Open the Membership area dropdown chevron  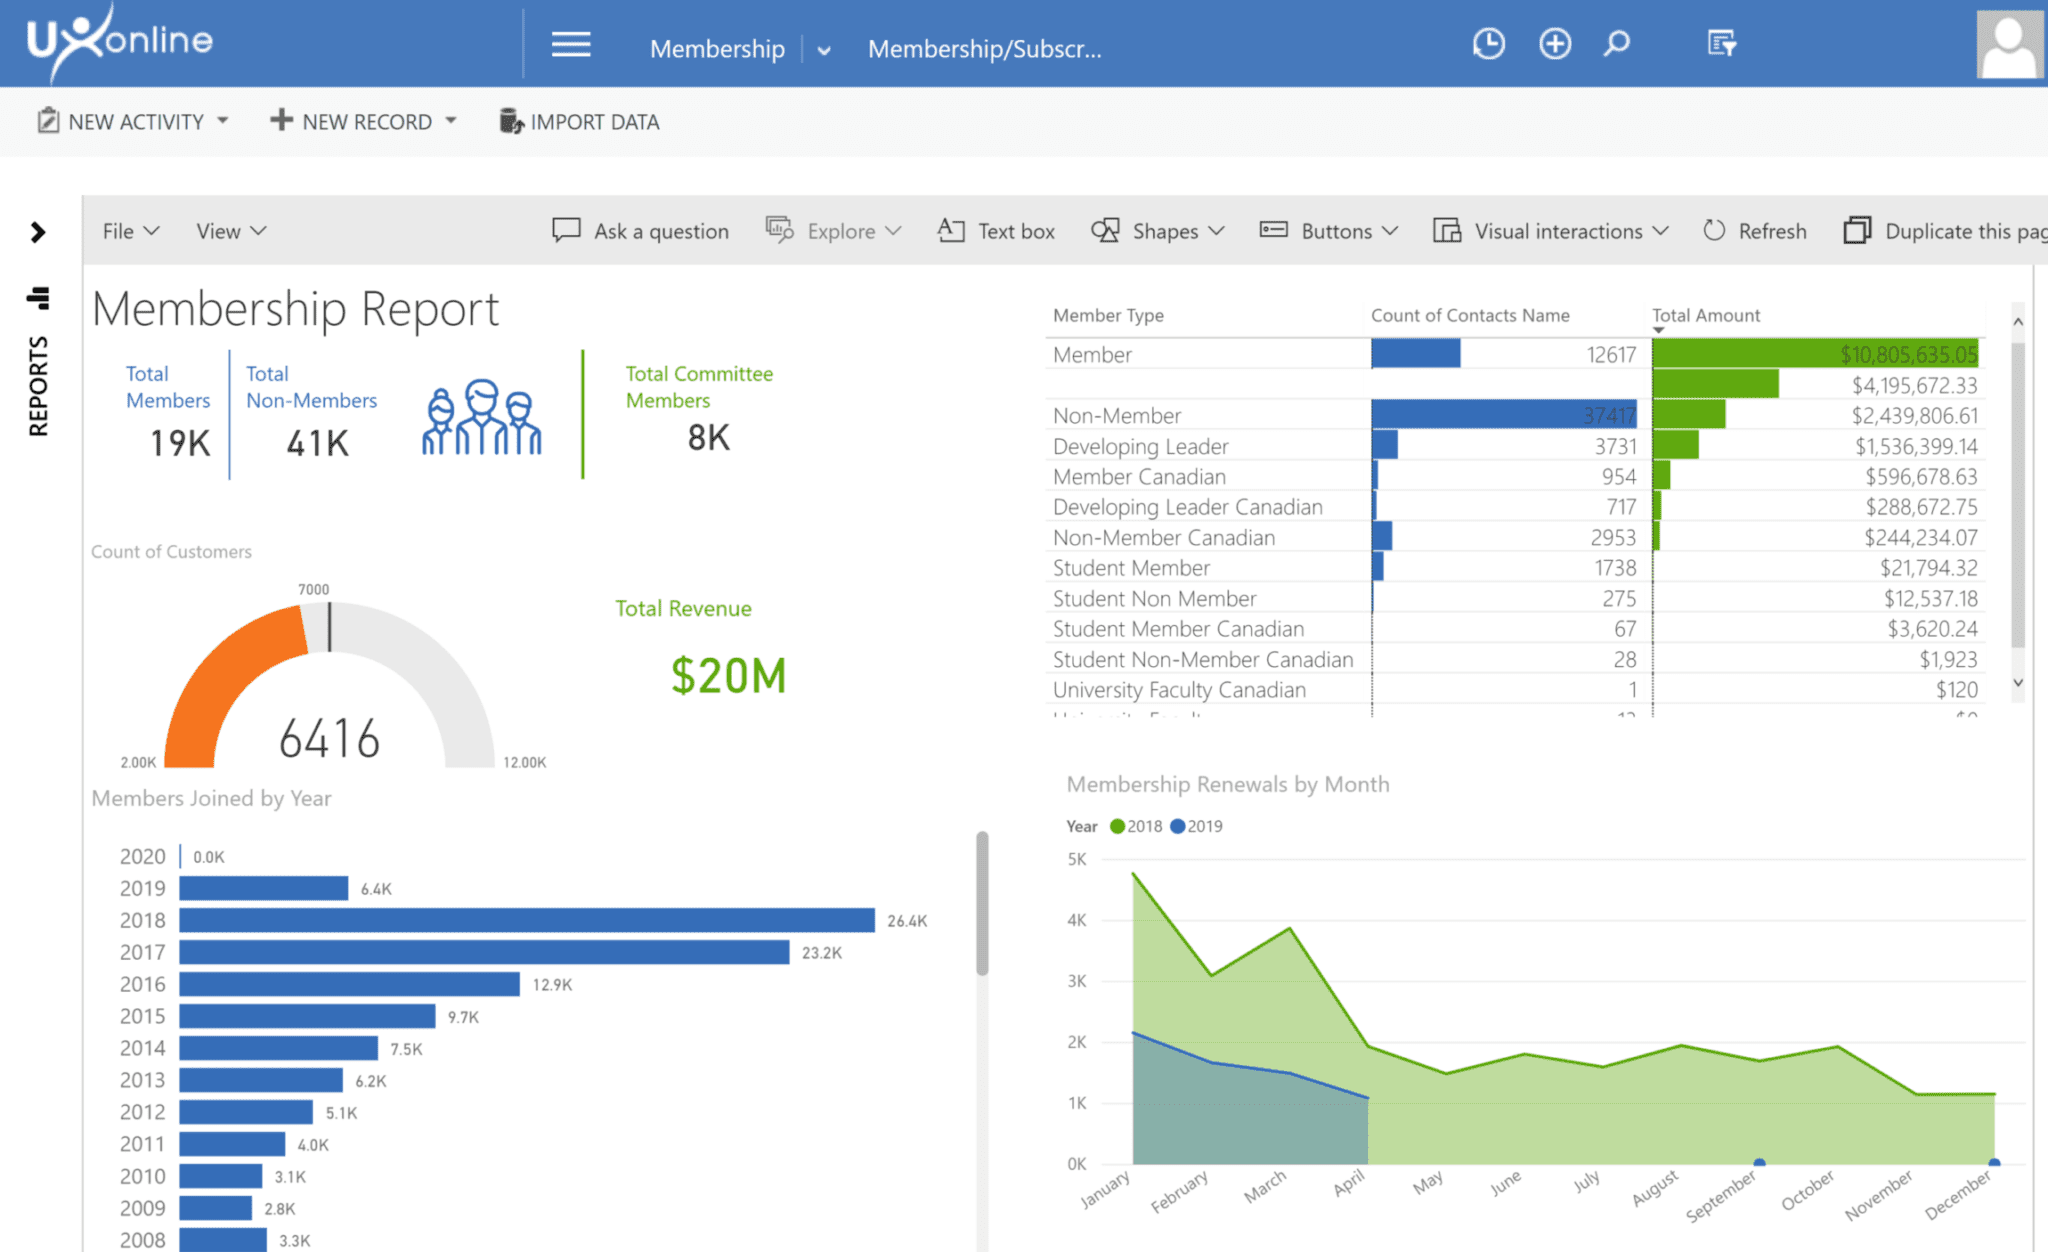tap(824, 50)
